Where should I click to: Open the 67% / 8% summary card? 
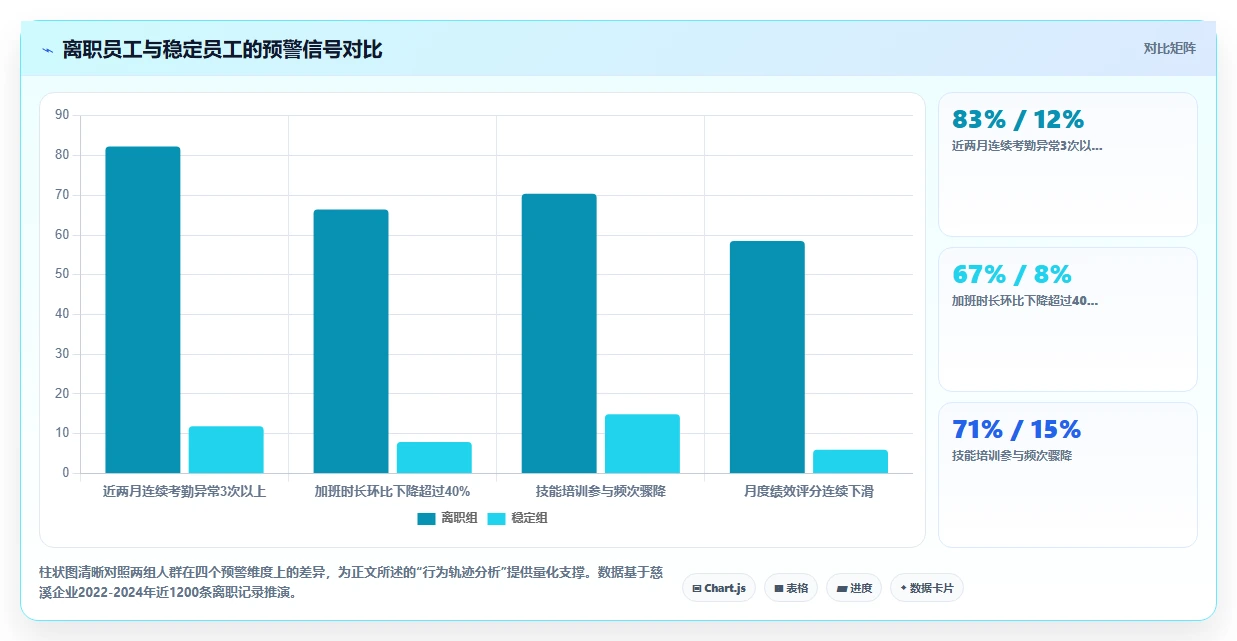(x=1067, y=319)
